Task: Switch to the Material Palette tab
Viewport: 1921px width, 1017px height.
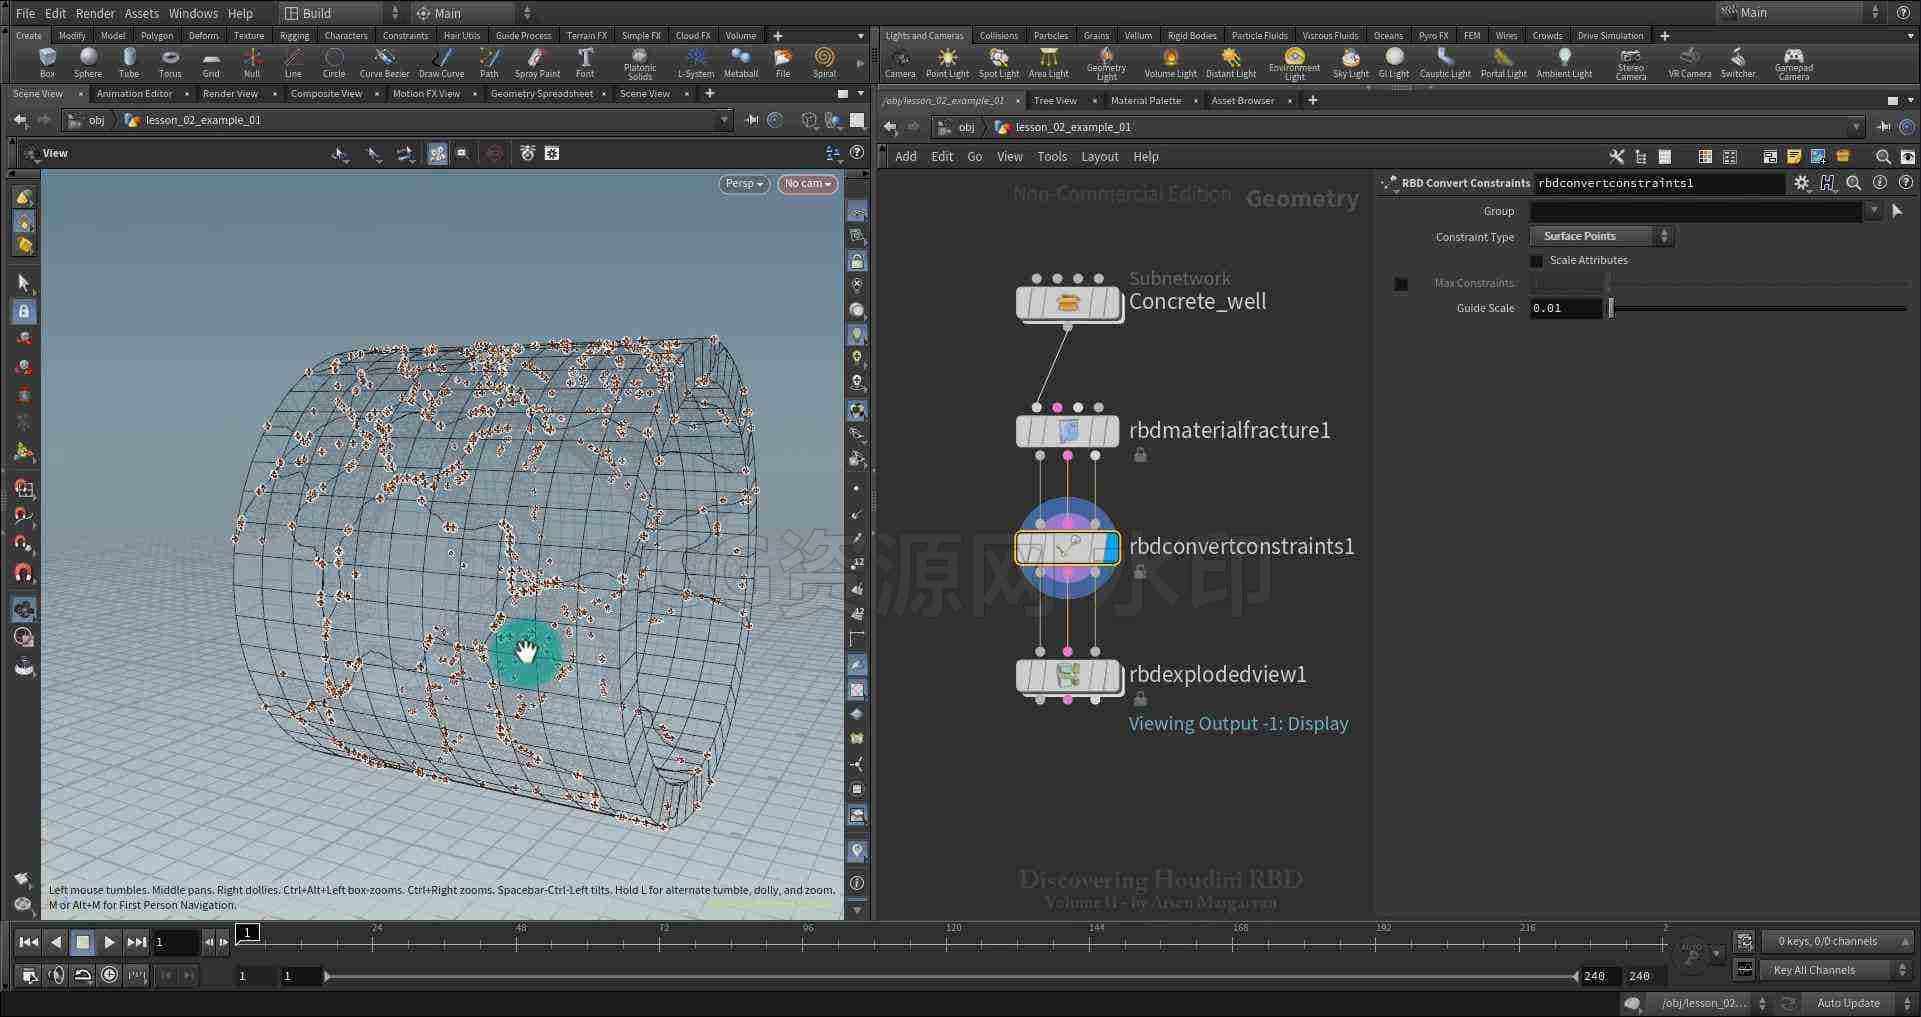Action: pos(1146,101)
